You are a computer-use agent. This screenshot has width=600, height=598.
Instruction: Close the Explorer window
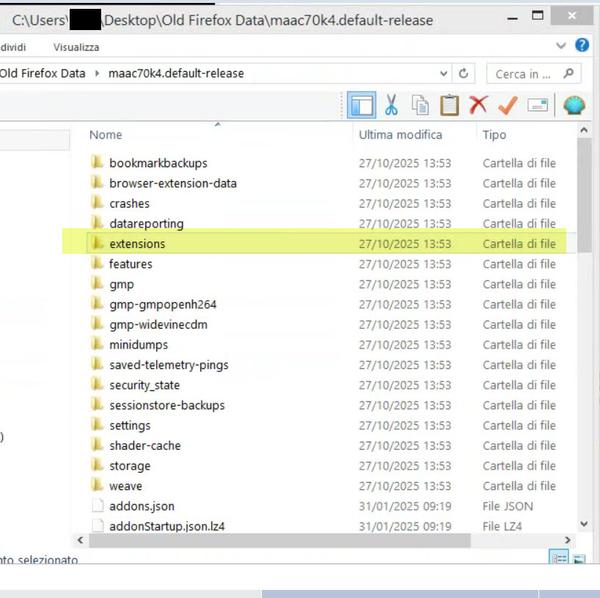click(572, 16)
